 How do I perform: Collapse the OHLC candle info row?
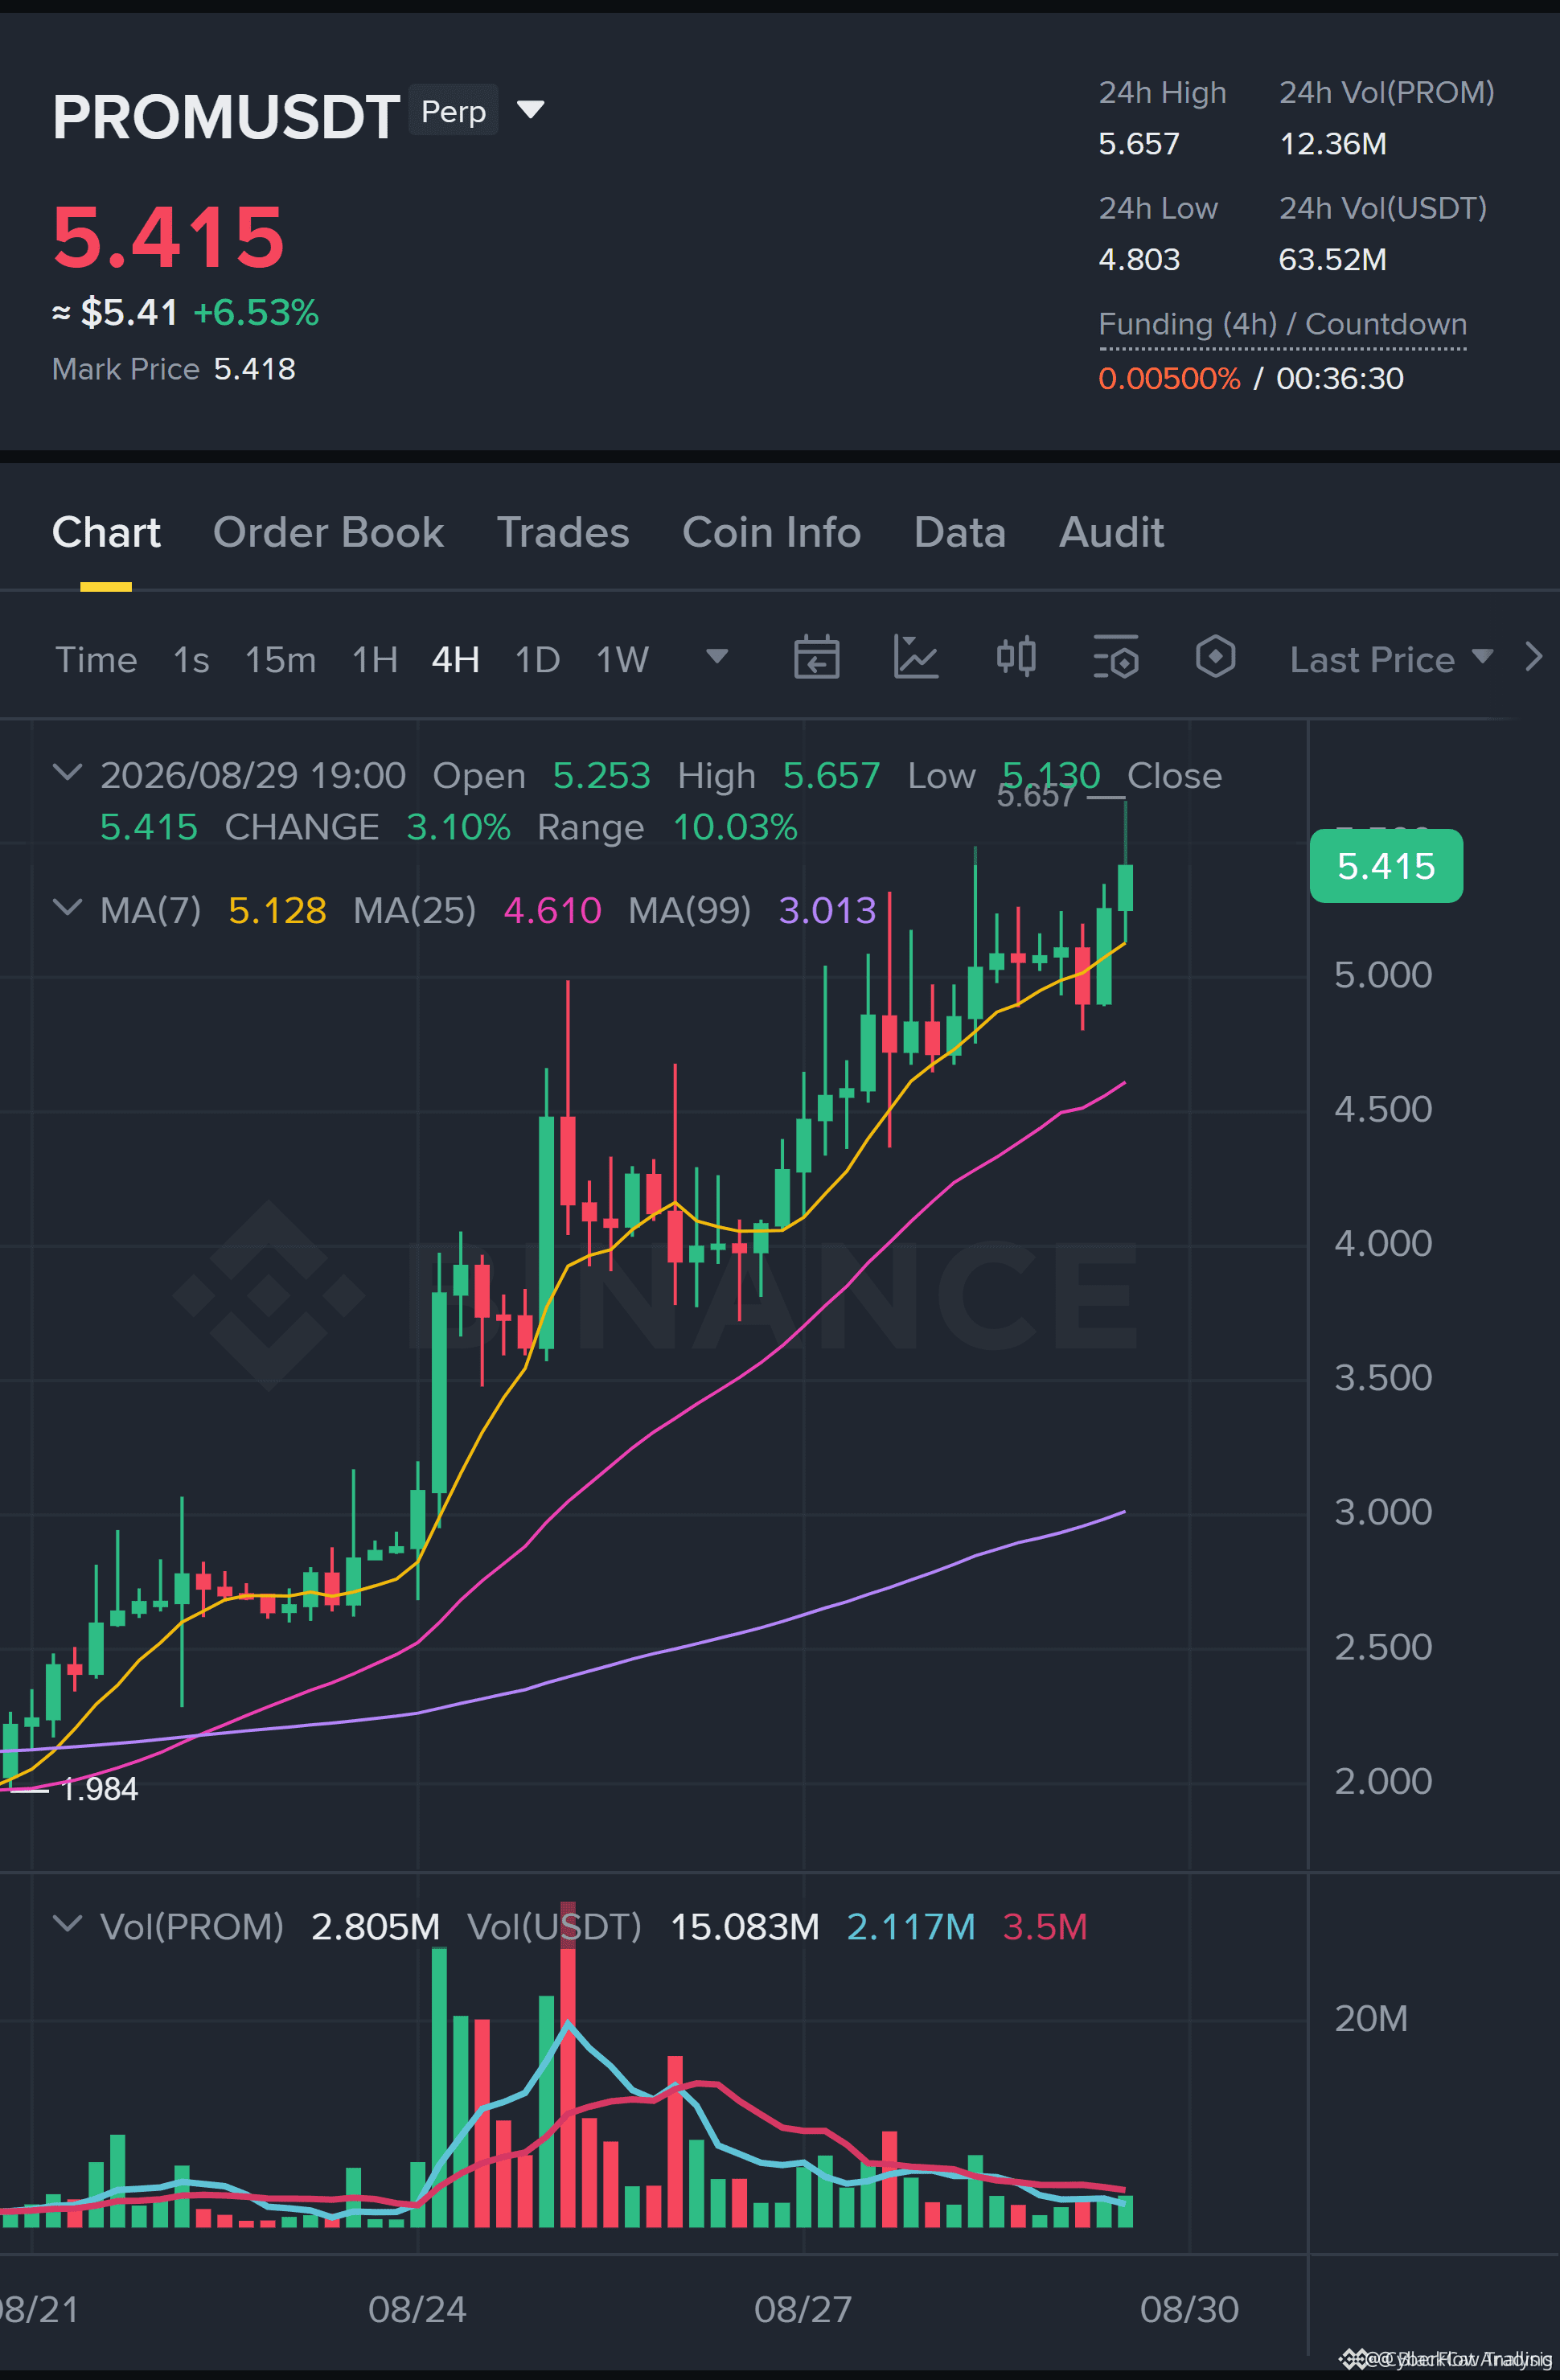tap(67, 772)
